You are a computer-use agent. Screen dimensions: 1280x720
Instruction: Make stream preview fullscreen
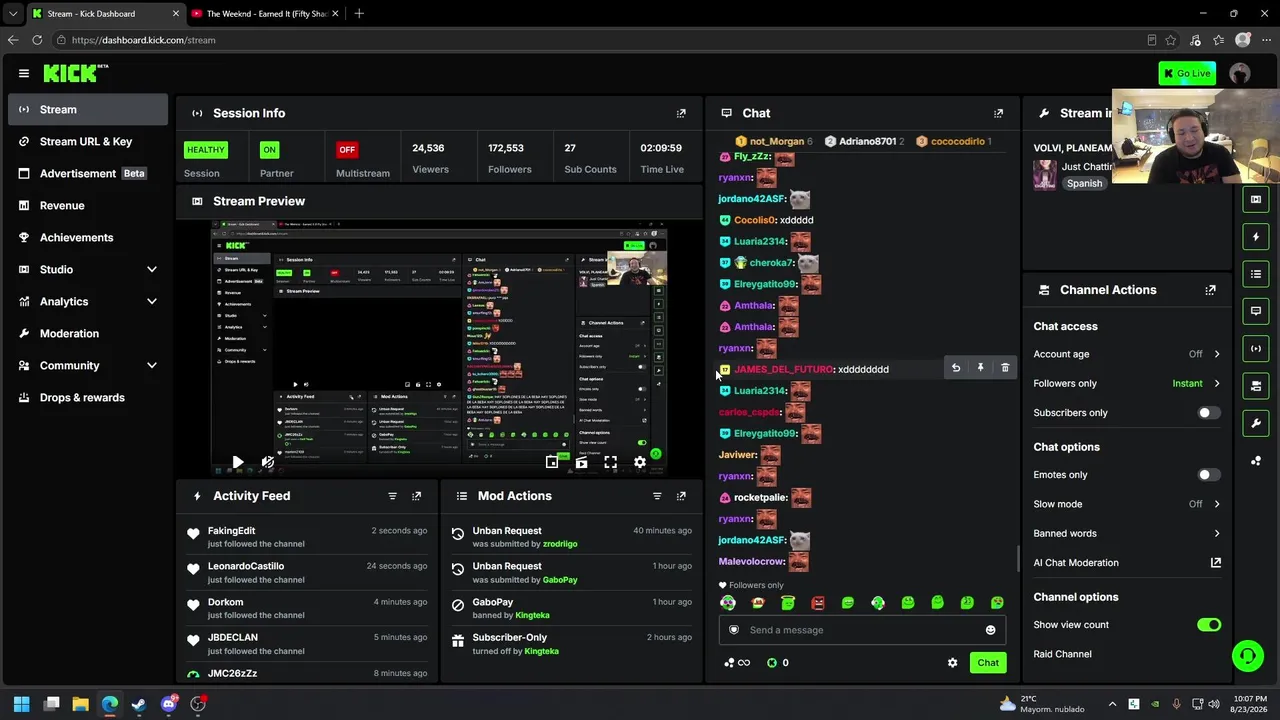point(610,462)
